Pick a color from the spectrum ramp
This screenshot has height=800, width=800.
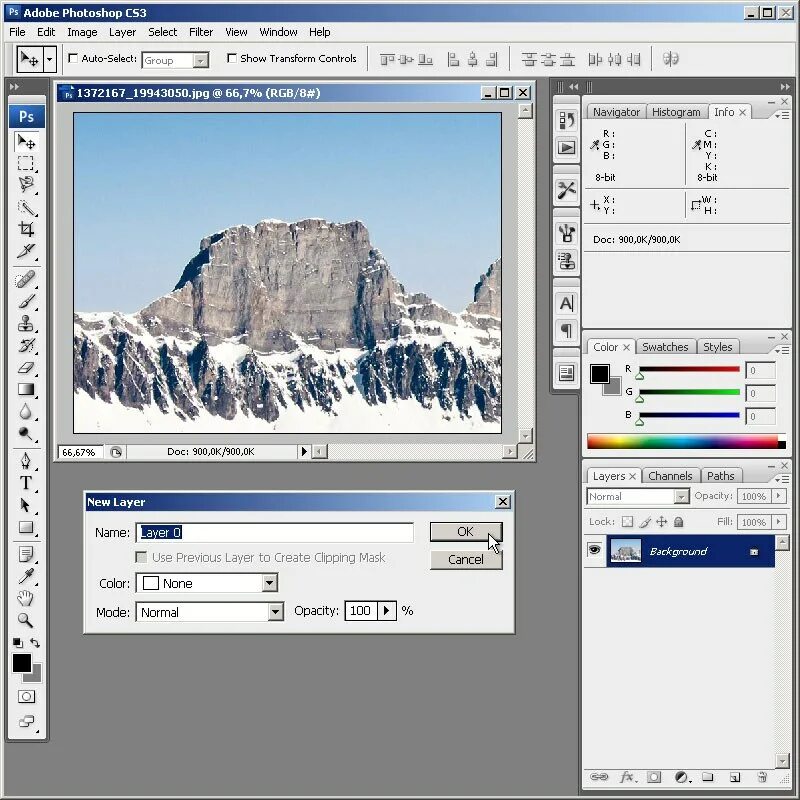[686, 441]
